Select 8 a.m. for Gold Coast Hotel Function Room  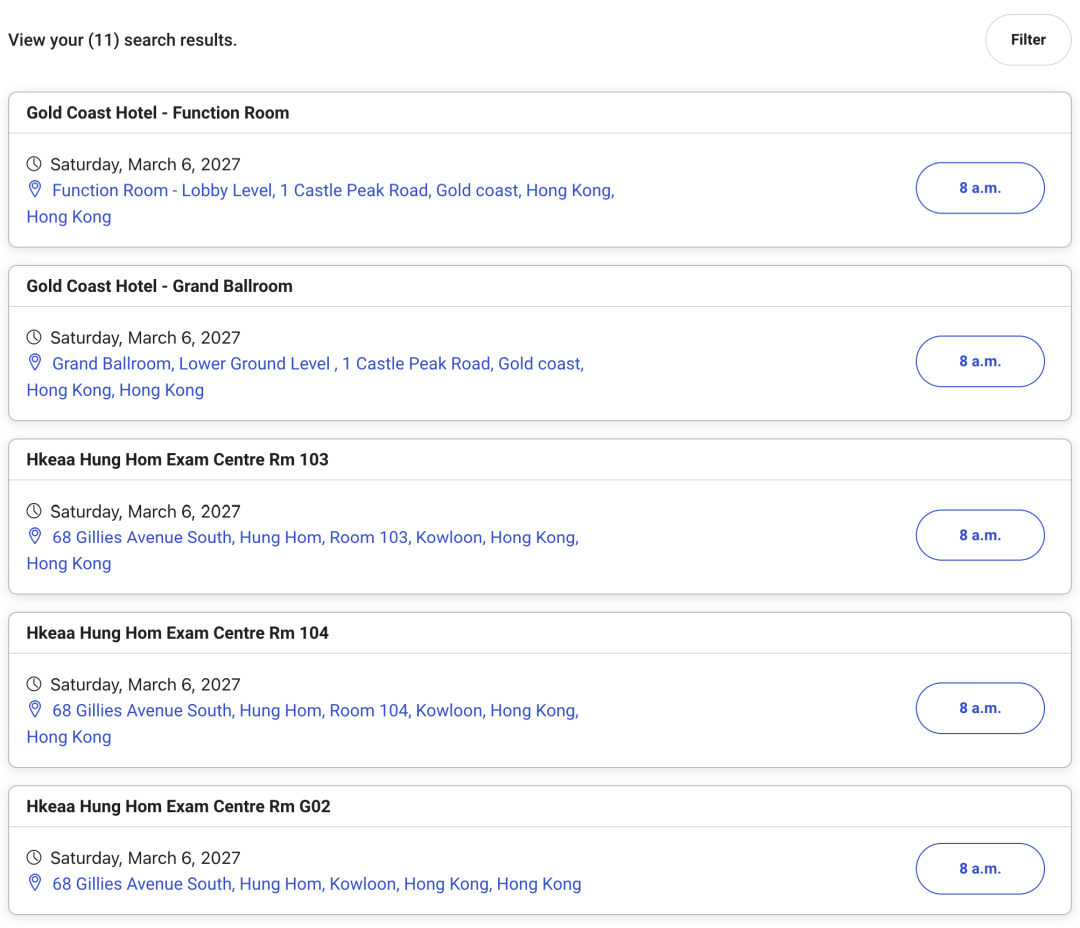click(979, 188)
